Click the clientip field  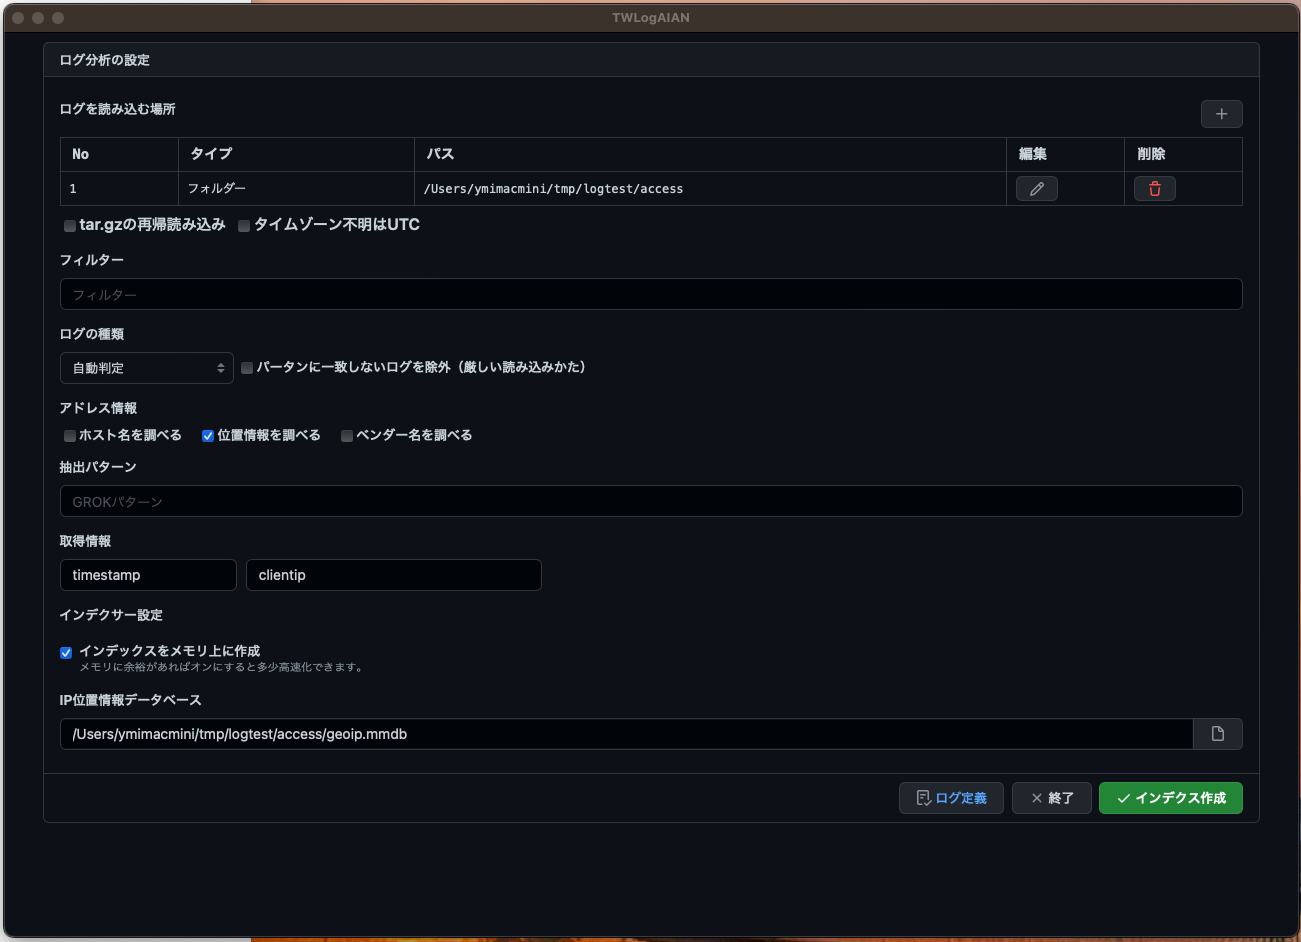point(393,575)
